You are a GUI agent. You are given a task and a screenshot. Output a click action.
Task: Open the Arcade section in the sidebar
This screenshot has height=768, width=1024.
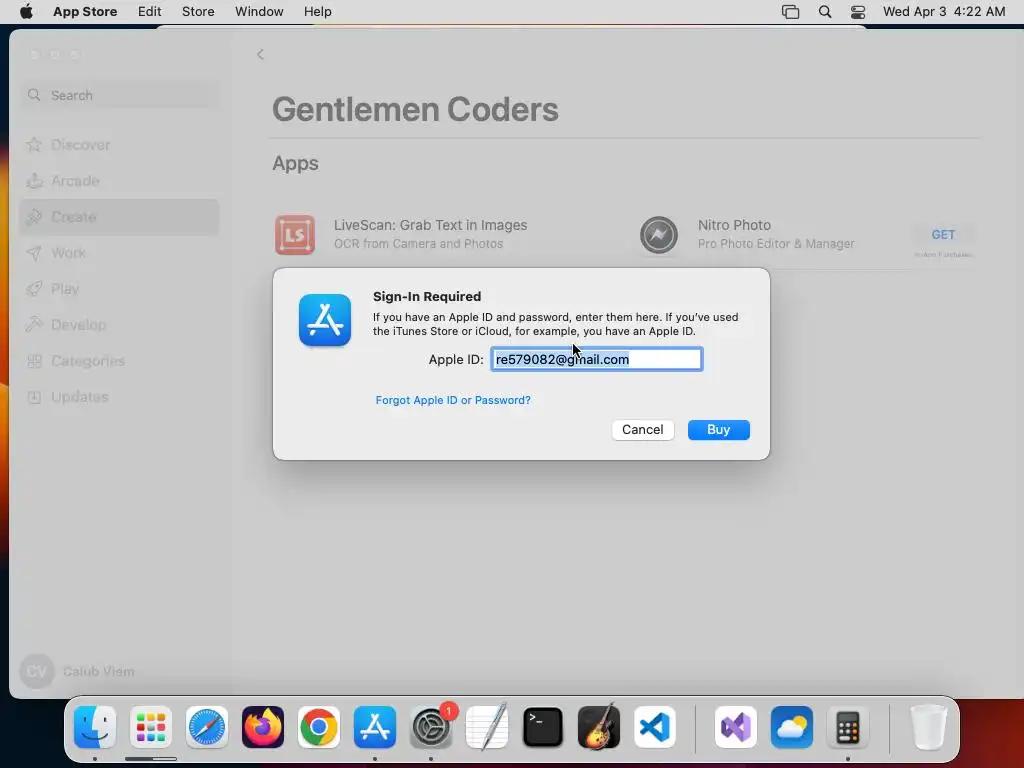(120, 181)
